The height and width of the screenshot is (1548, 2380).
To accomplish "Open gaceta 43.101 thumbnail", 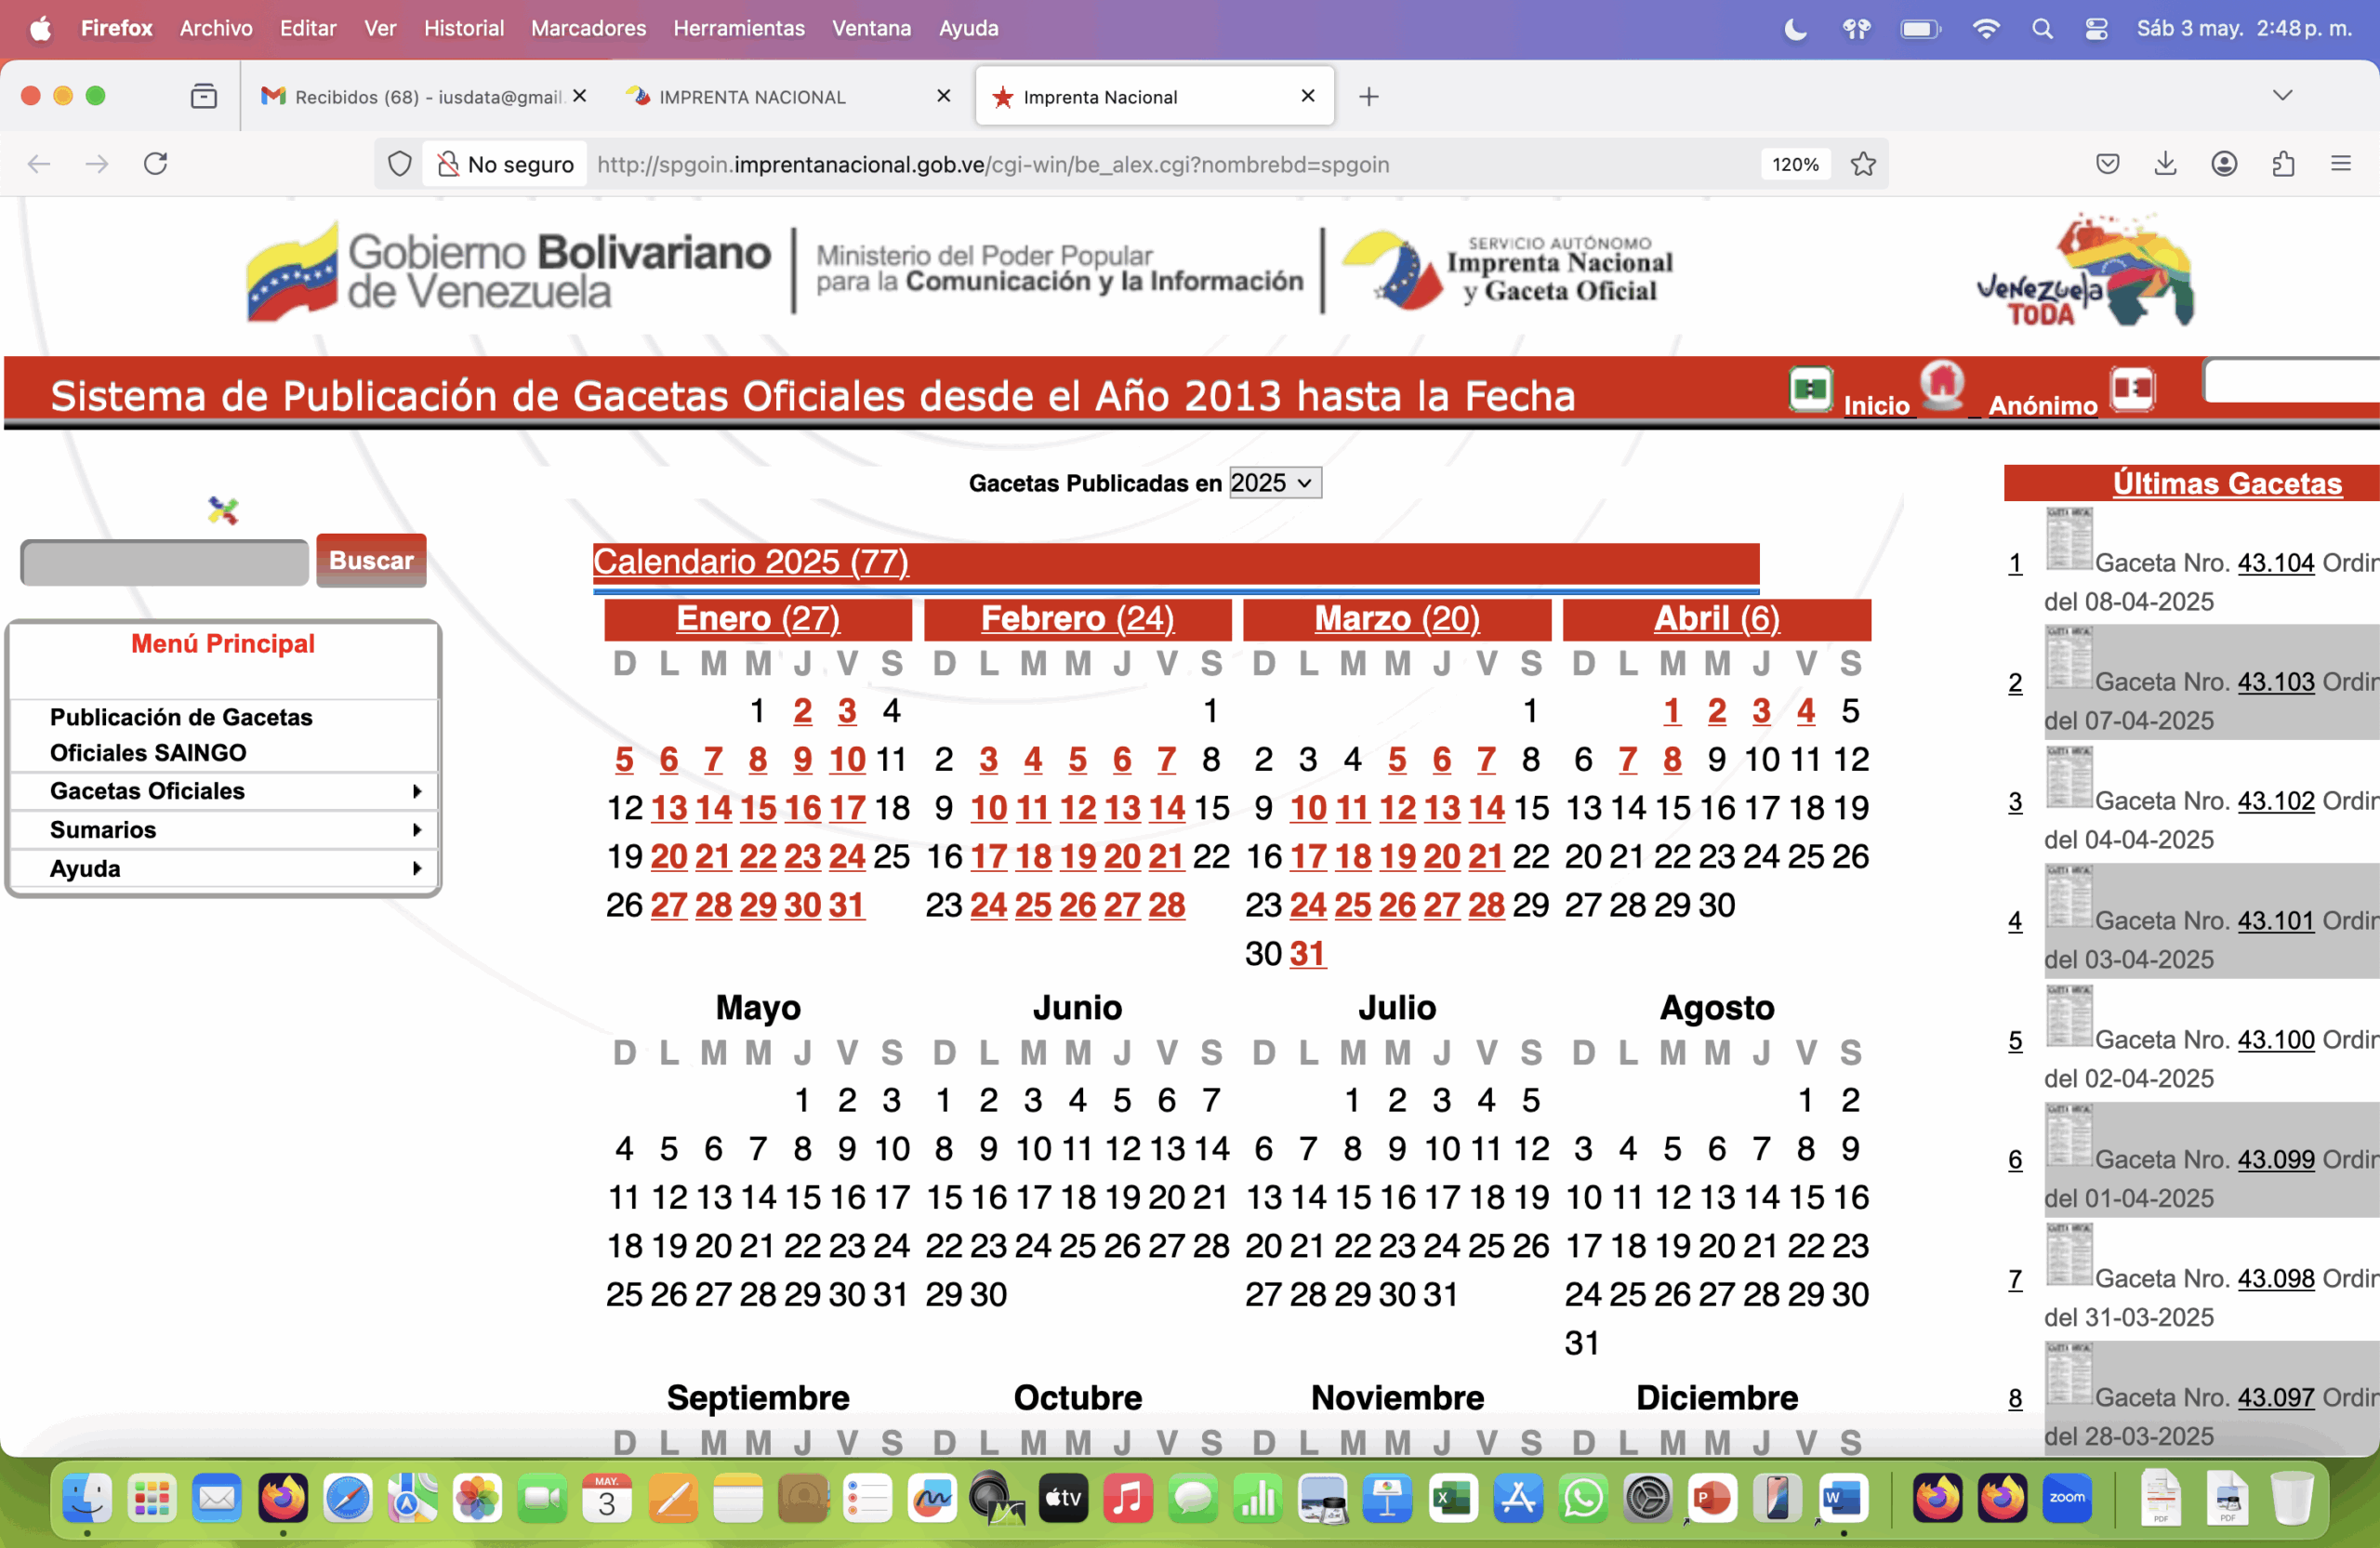I will (2068, 897).
